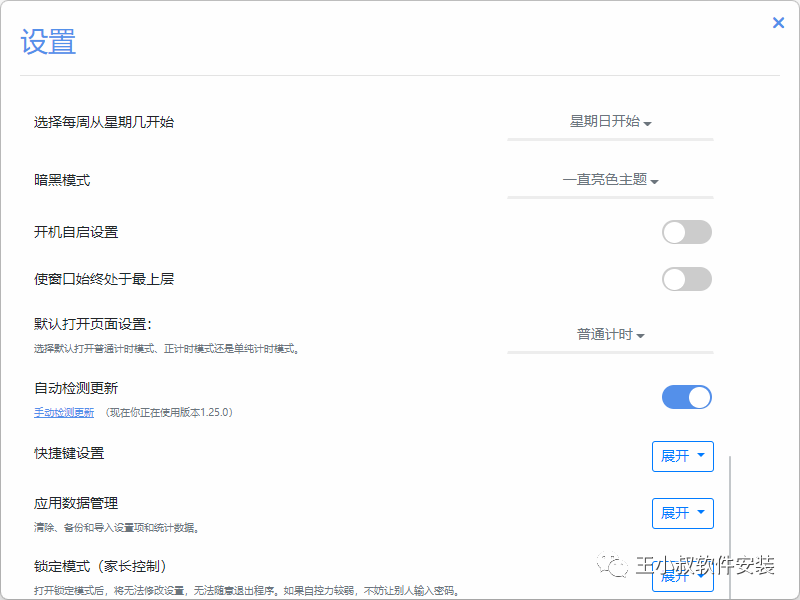This screenshot has width=800, height=600.
Task: Click the 选择每周从星期几开始 label
Action: click(x=104, y=122)
